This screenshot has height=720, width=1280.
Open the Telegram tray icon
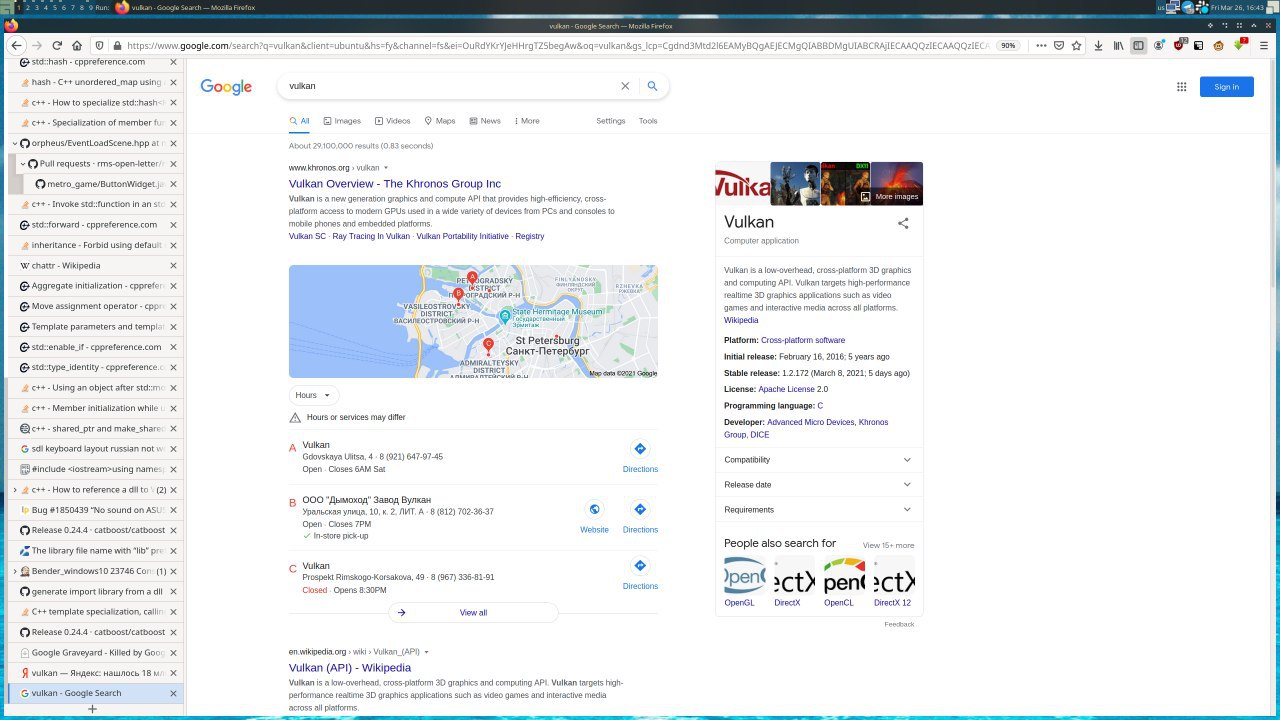1188,7
